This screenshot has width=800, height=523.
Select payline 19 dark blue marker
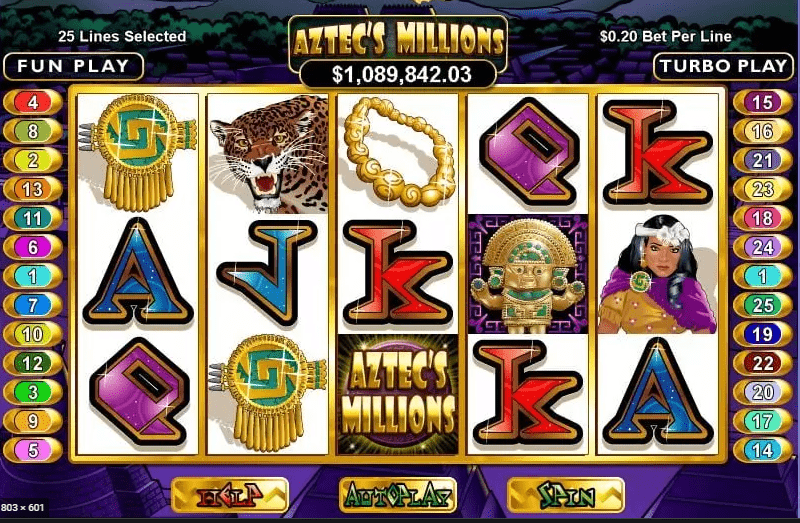(x=763, y=334)
